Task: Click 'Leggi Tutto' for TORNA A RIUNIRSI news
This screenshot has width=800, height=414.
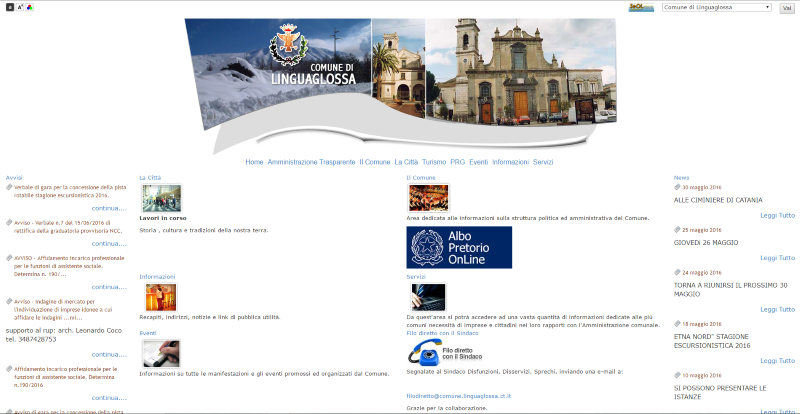Action: (x=778, y=309)
